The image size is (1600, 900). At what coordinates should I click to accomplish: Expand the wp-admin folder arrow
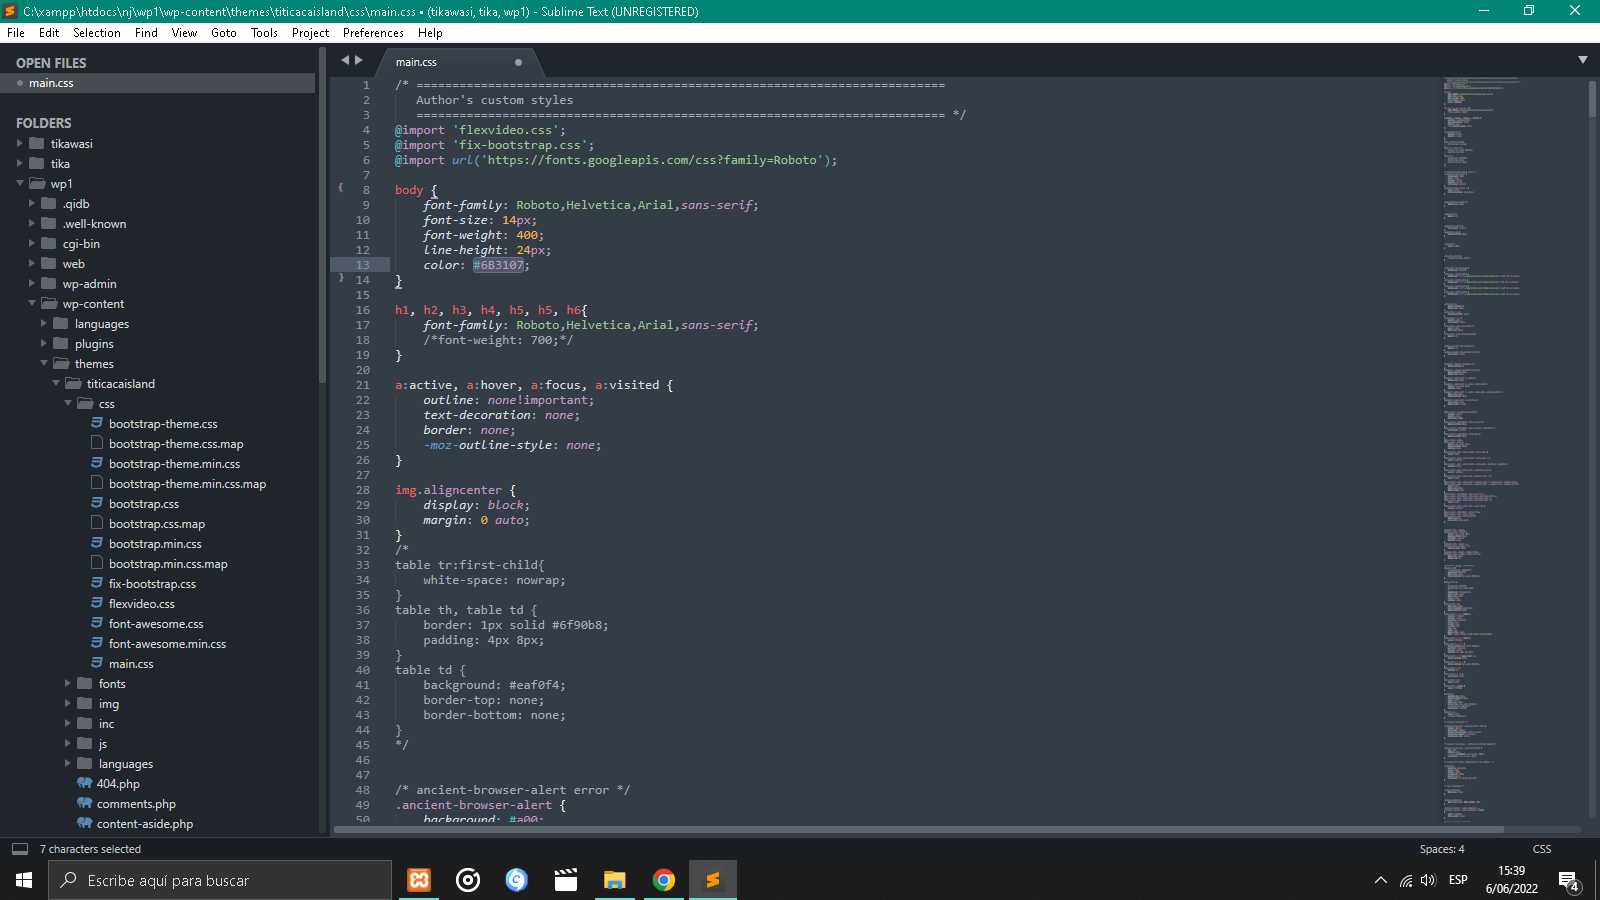point(32,284)
